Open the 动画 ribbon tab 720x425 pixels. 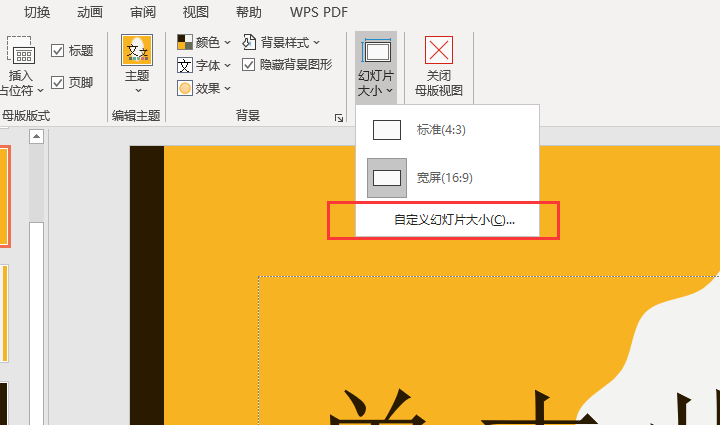[90, 12]
